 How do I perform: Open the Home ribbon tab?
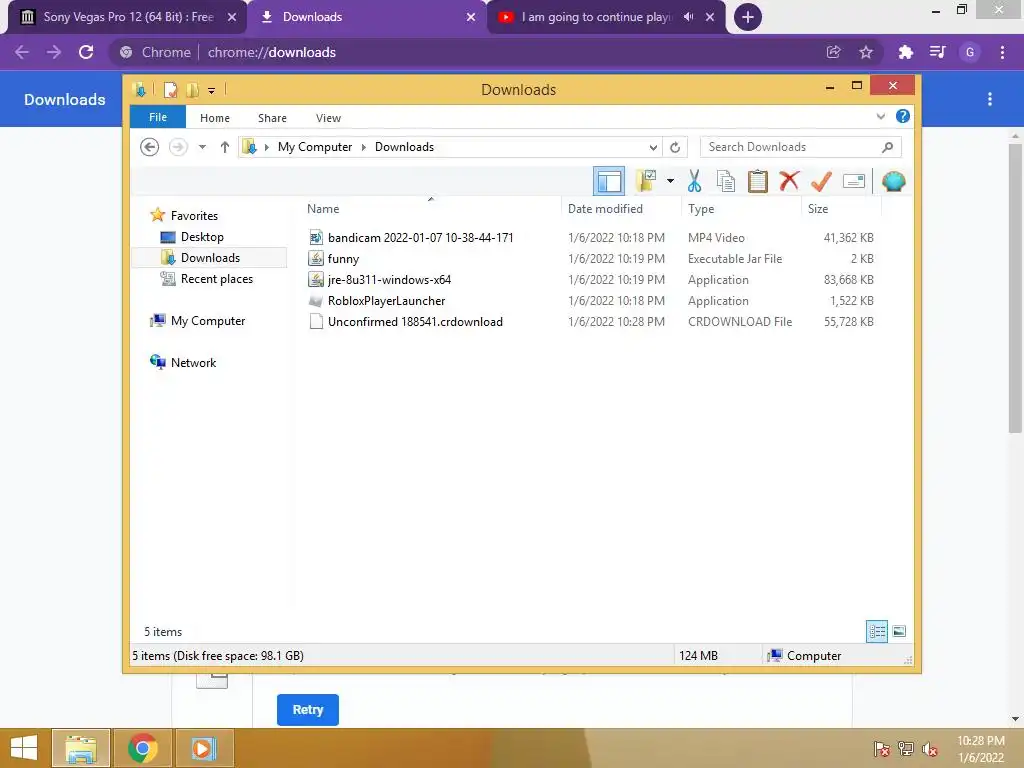(215, 118)
